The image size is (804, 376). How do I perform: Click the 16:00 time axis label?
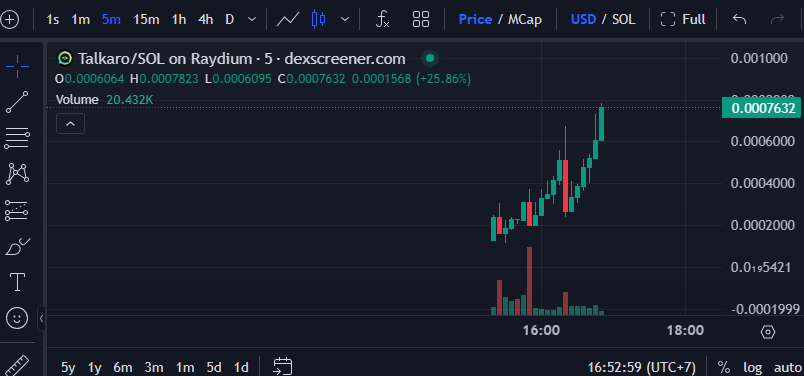(x=541, y=330)
